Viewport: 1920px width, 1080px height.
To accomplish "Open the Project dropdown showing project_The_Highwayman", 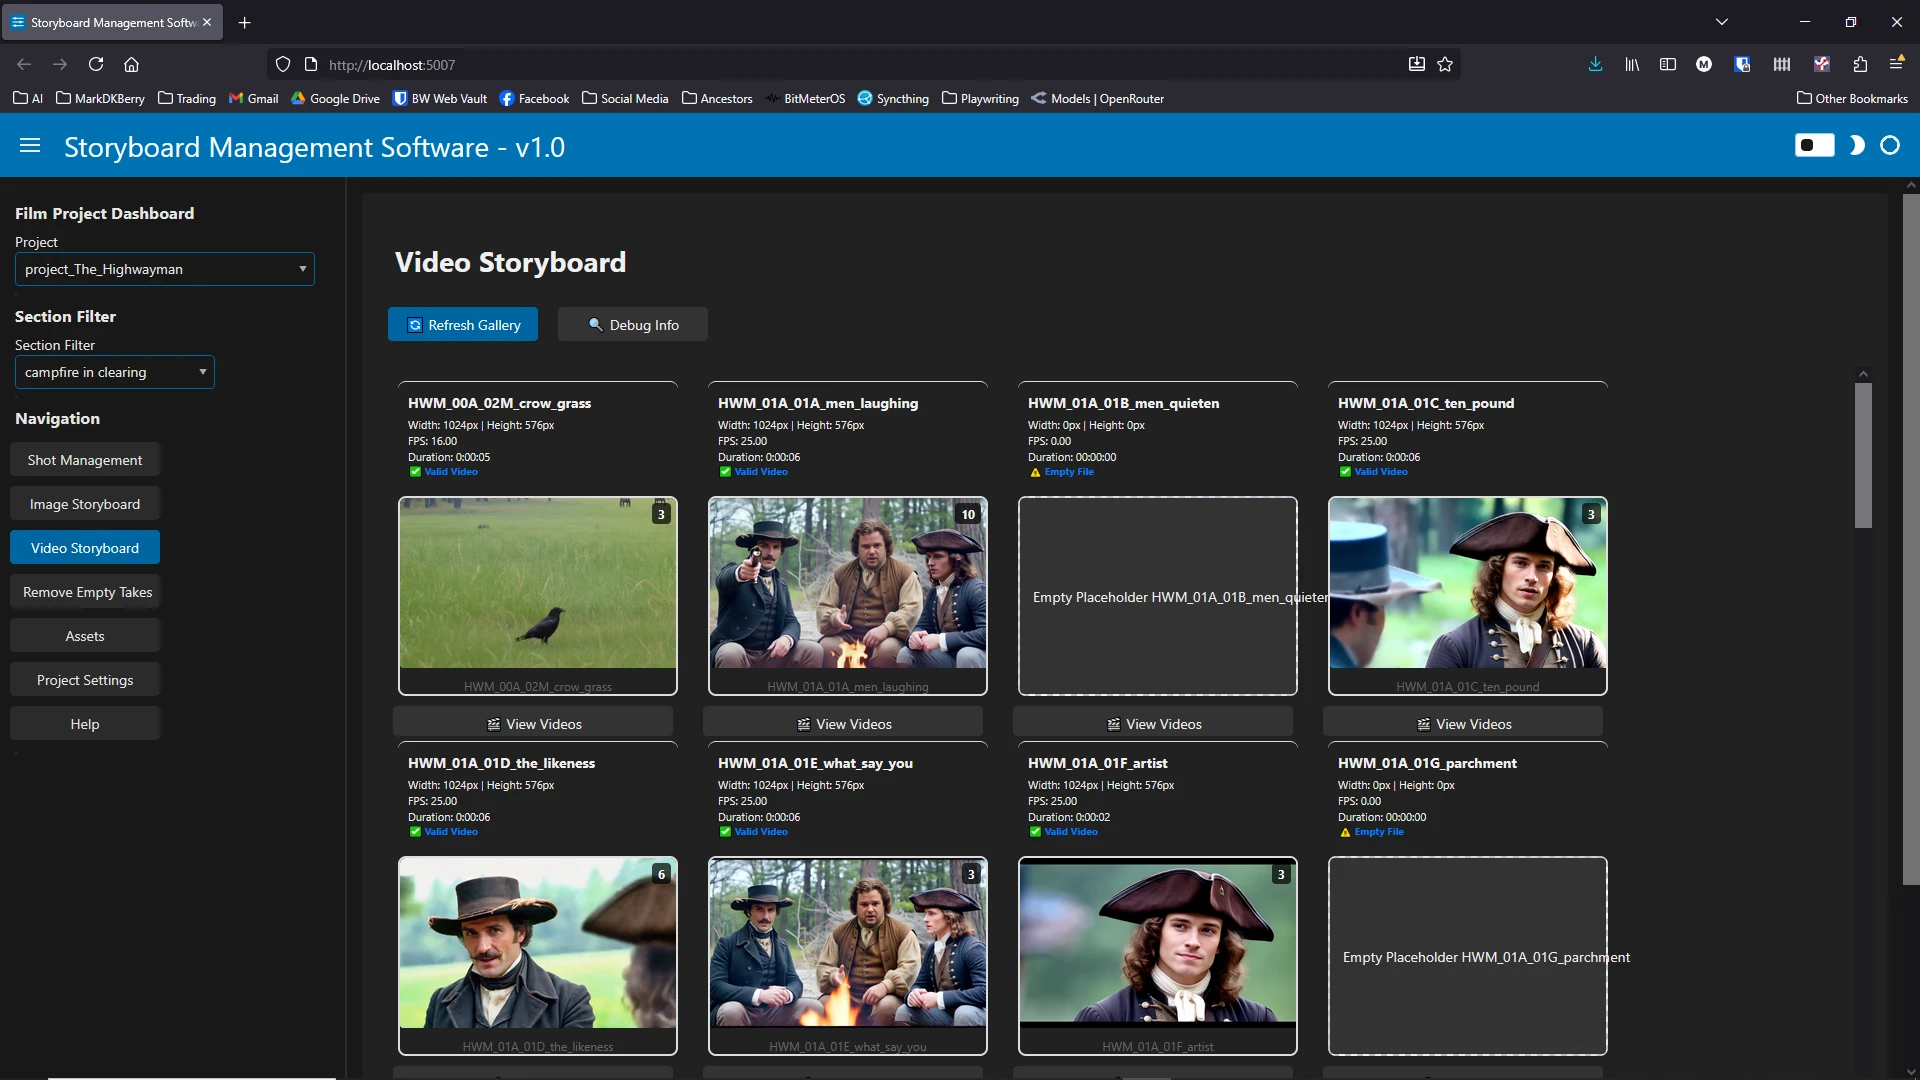I will pyautogui.click(x=164, y=268).
